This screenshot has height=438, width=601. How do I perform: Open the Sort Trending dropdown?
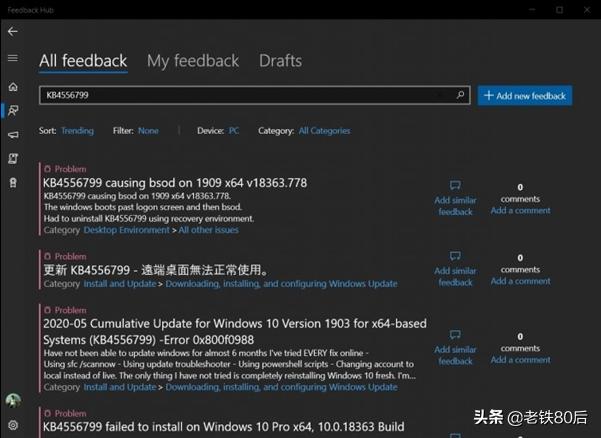(x=77, y=131)
